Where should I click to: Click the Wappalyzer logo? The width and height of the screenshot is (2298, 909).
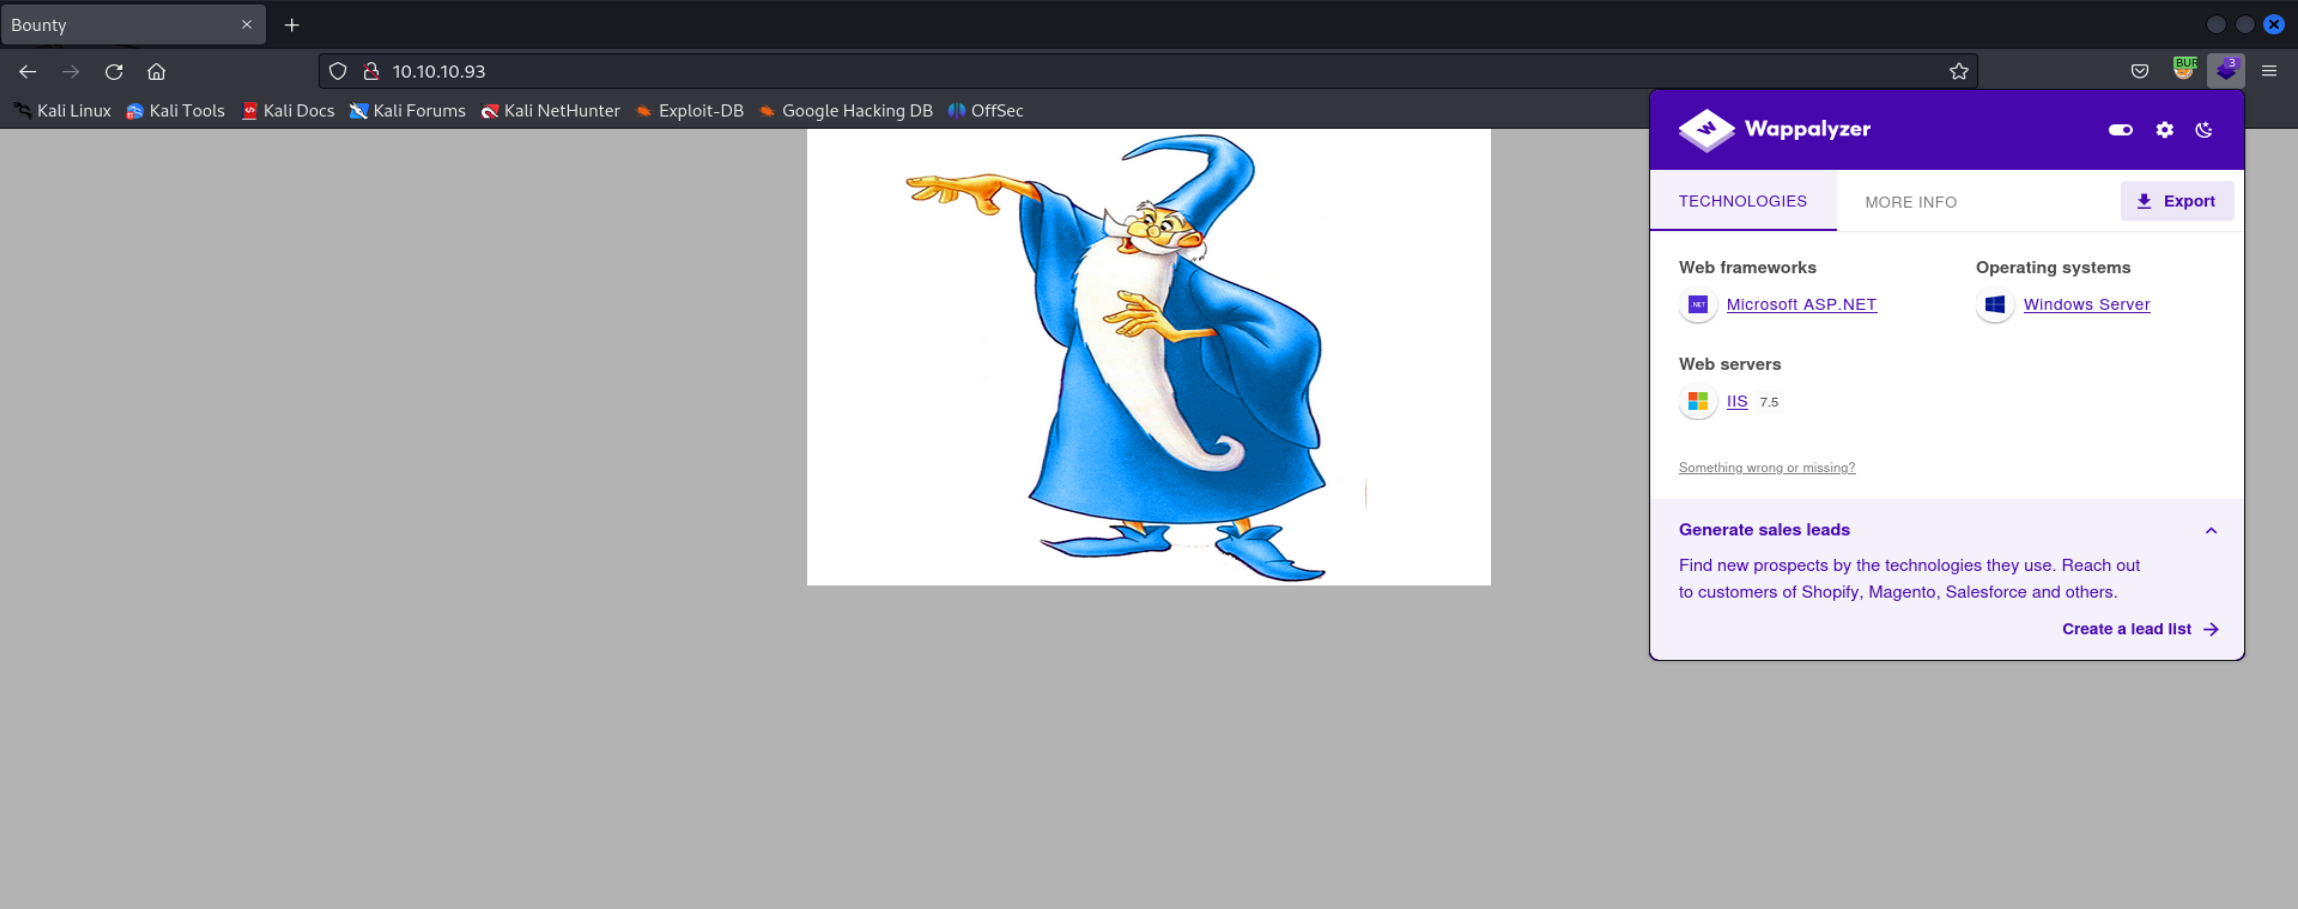pyautogui.click(x=1775, y=129)
